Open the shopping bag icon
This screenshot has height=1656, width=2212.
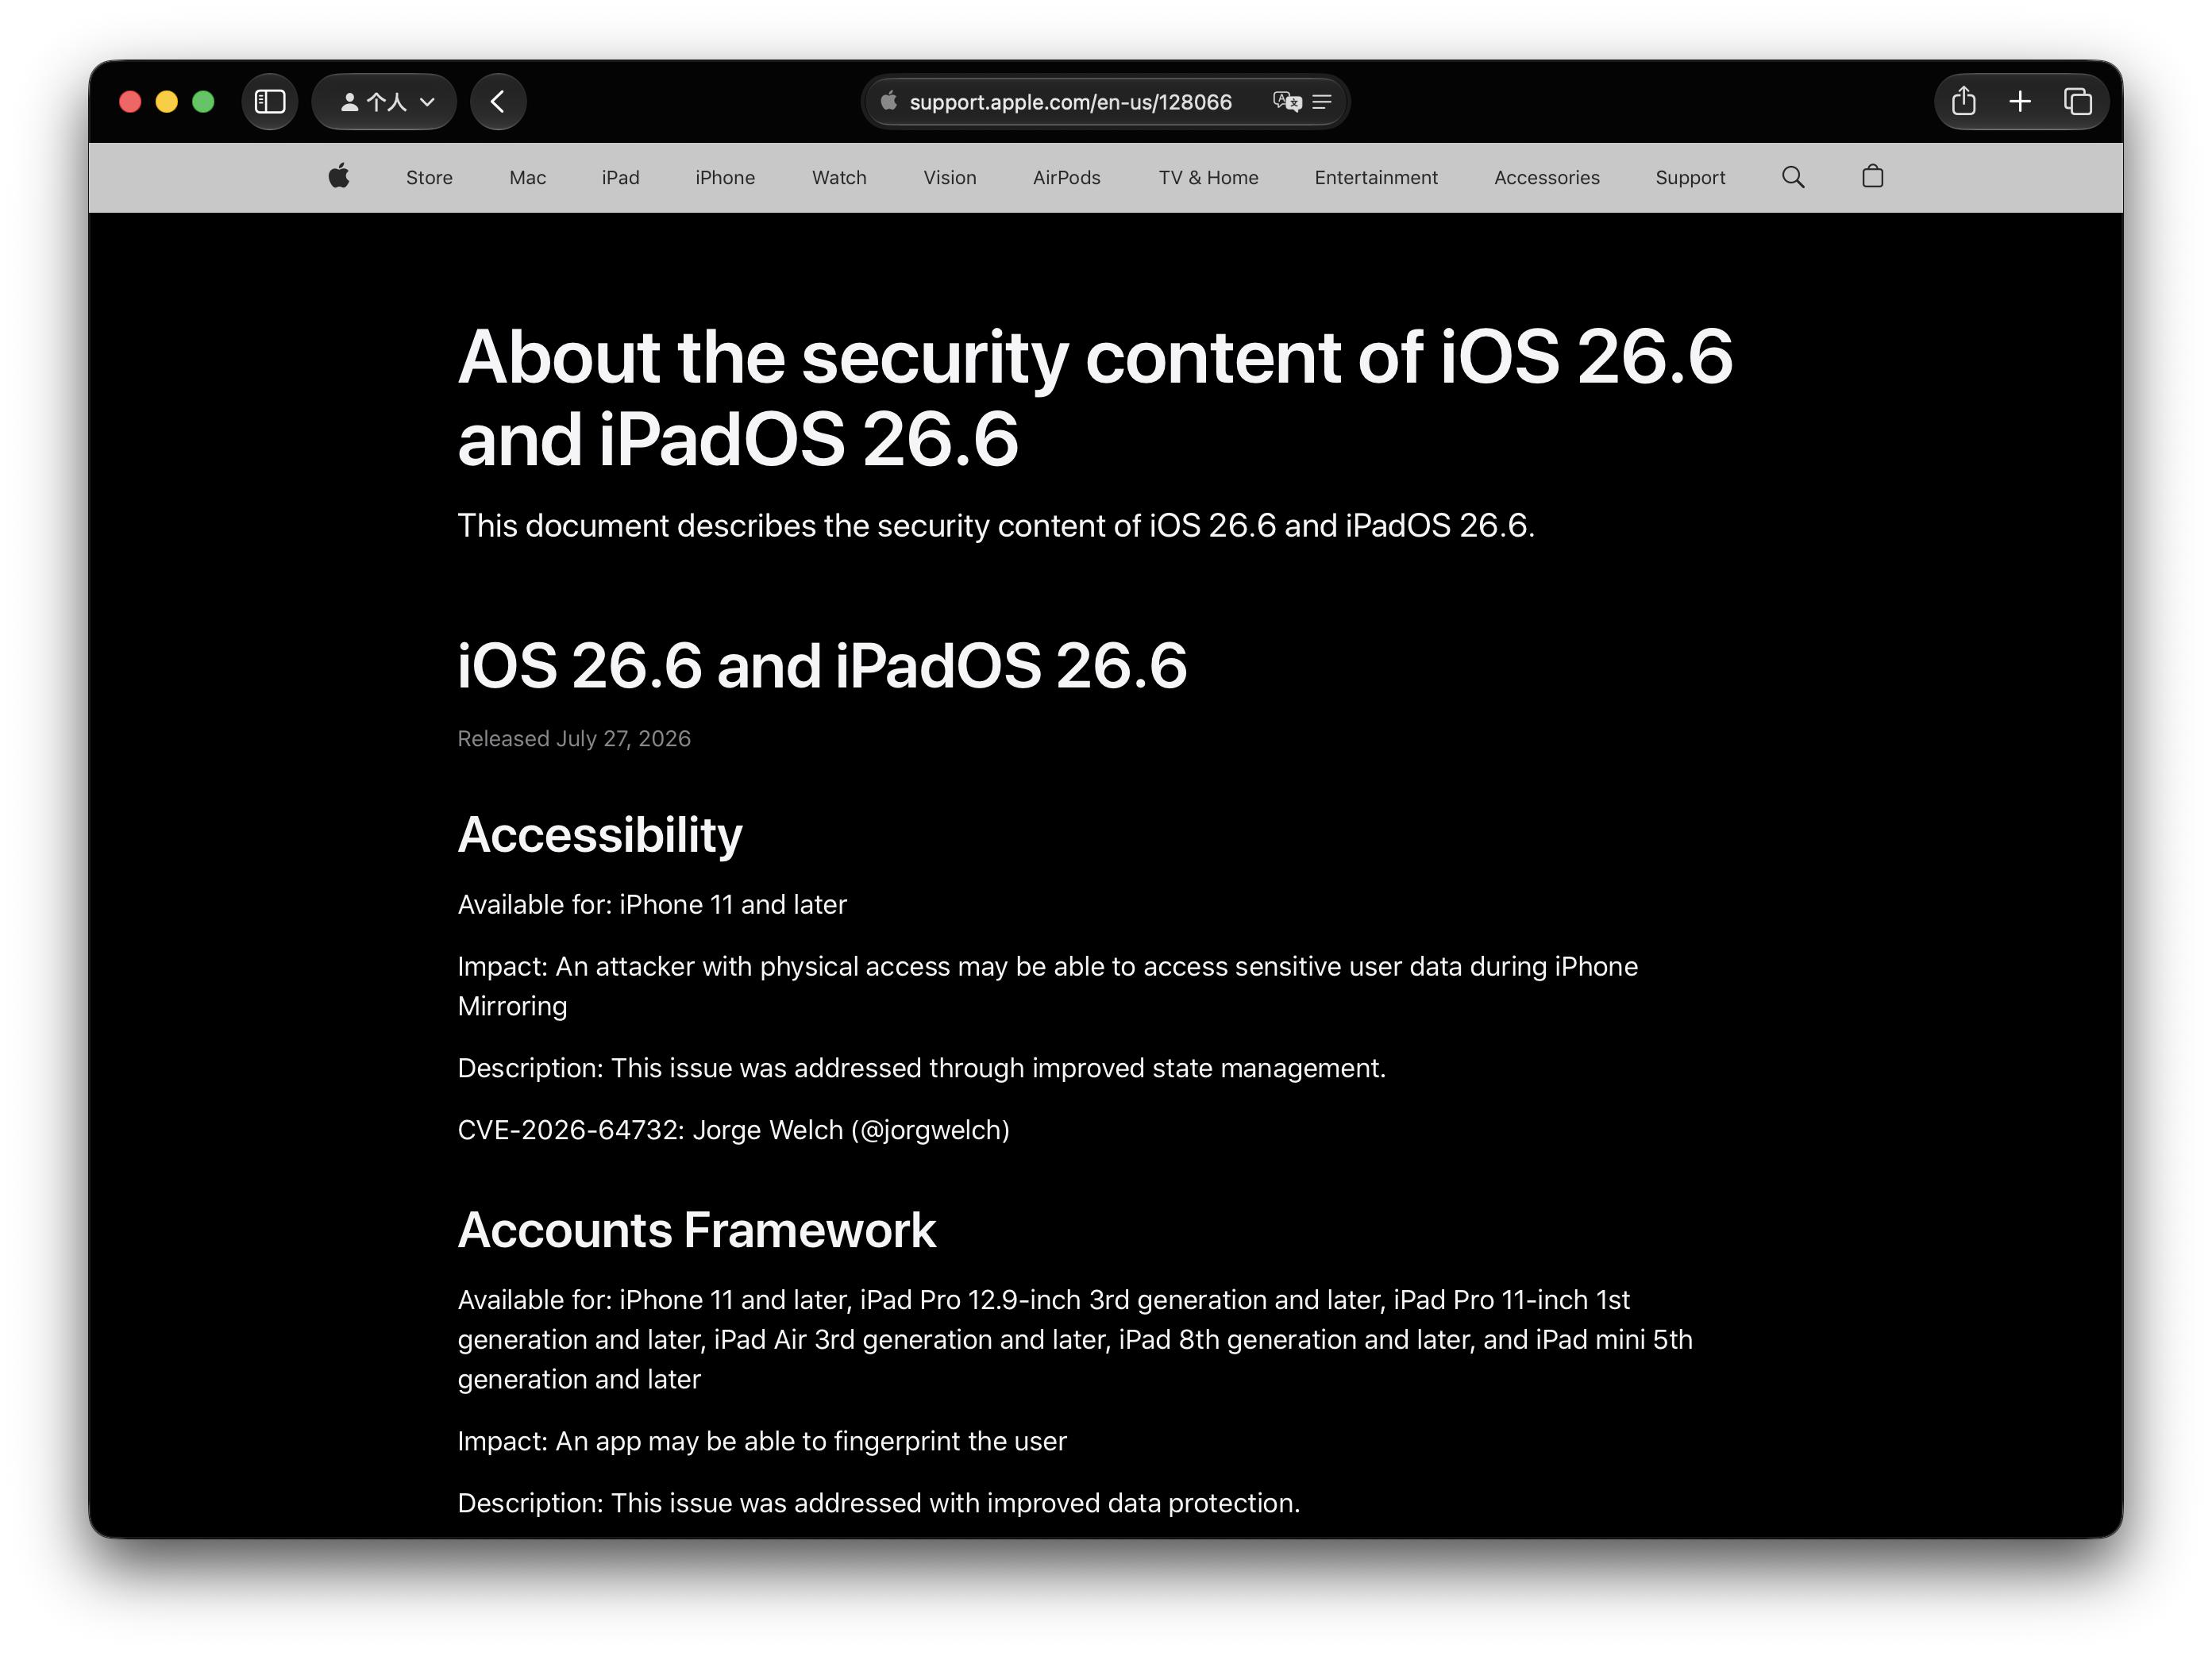click(x=1873, y=177)
